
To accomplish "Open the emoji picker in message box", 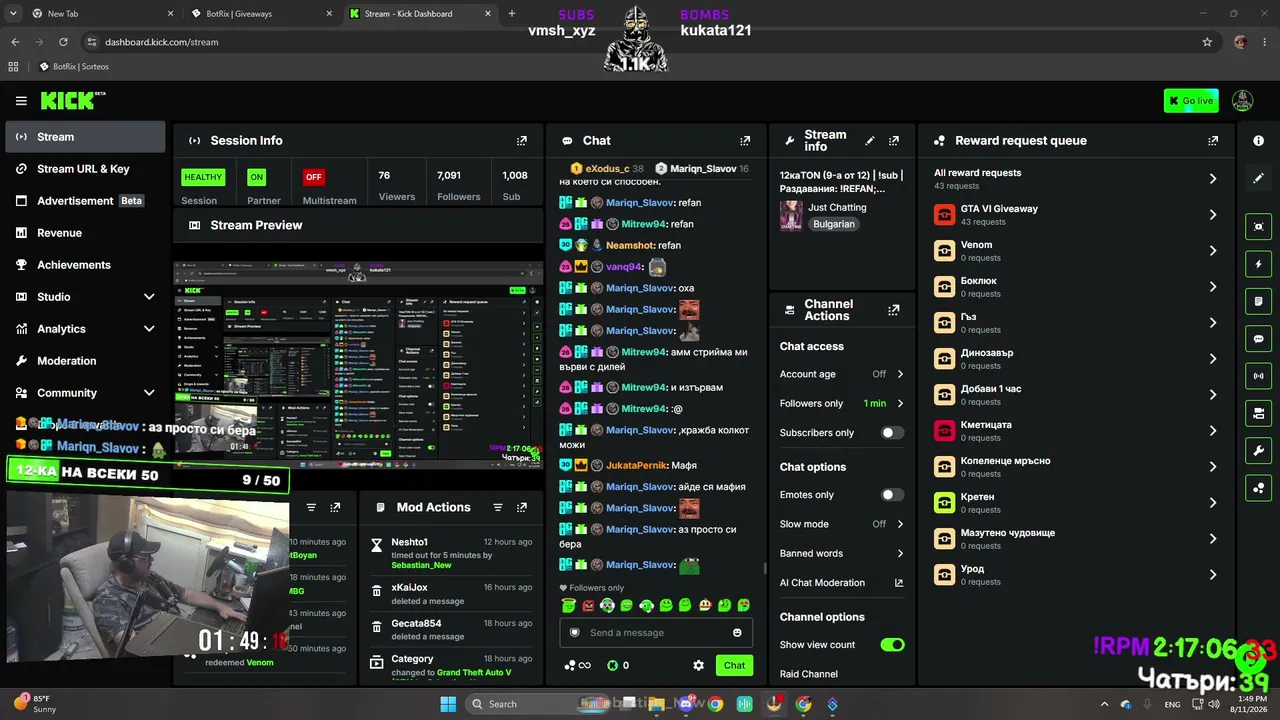I will pyautogui.click(x=737, y=633).
